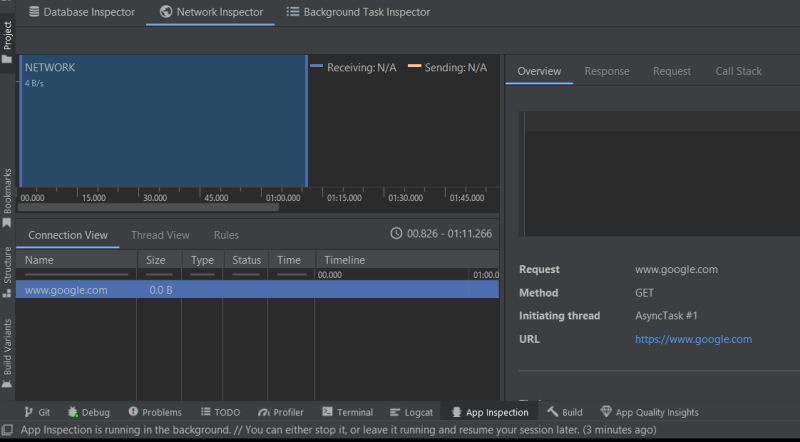Screen dimensions: 800x442
Task: Click the Background Task Inspector list icon
Action: click(x=292, y=11)
